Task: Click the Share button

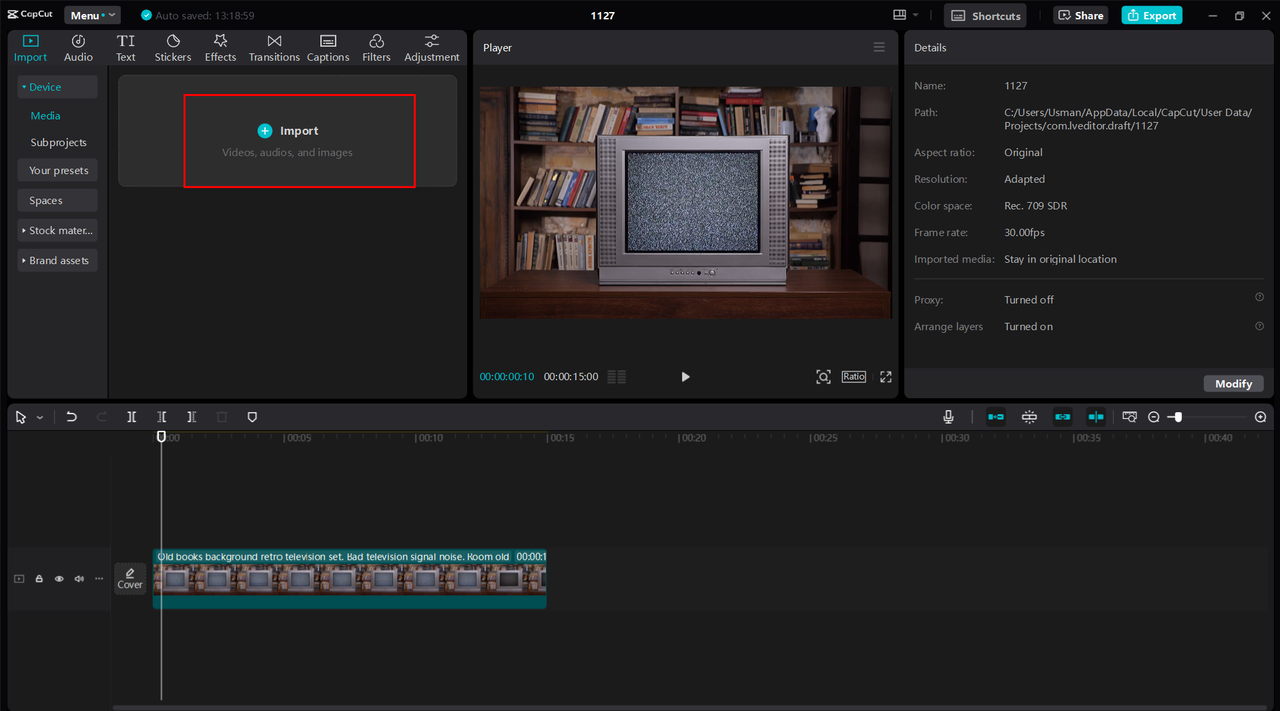Action: [x=1081, y=15]
